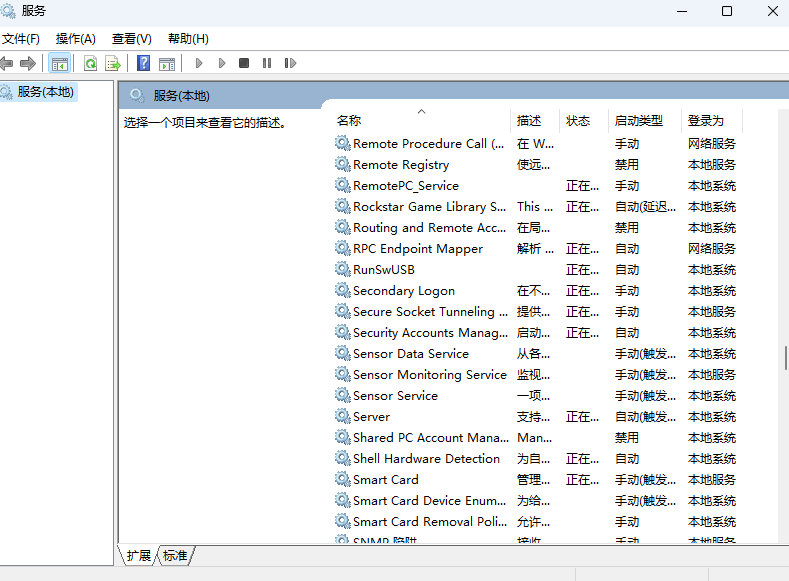Click the 服务 app icon in title bar
The image size is (789, 581).
tap(7, 10)
